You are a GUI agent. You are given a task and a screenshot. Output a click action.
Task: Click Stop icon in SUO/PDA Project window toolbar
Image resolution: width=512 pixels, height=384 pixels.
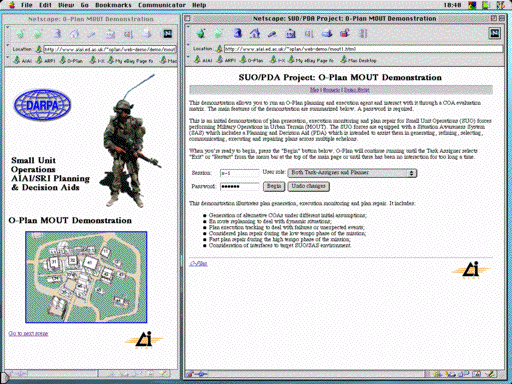(x=363, y=33)
